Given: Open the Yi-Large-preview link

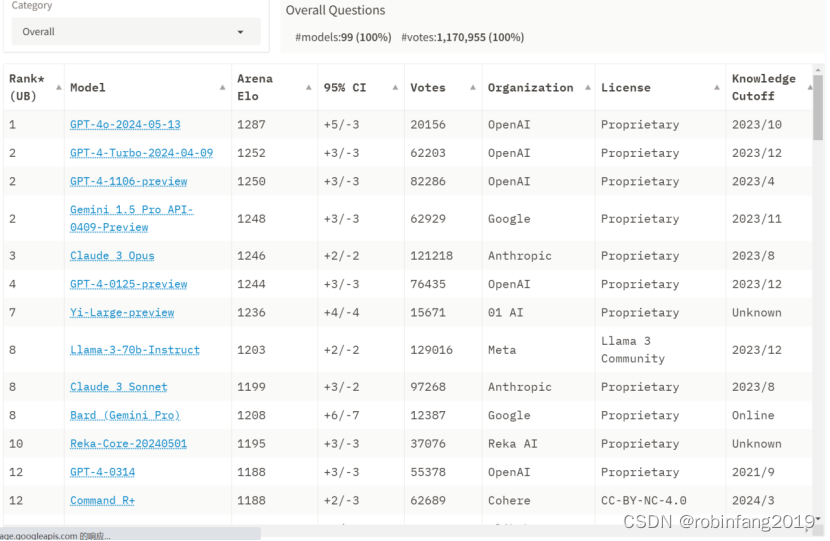Looking at the screenshot, I should point(122,313).
